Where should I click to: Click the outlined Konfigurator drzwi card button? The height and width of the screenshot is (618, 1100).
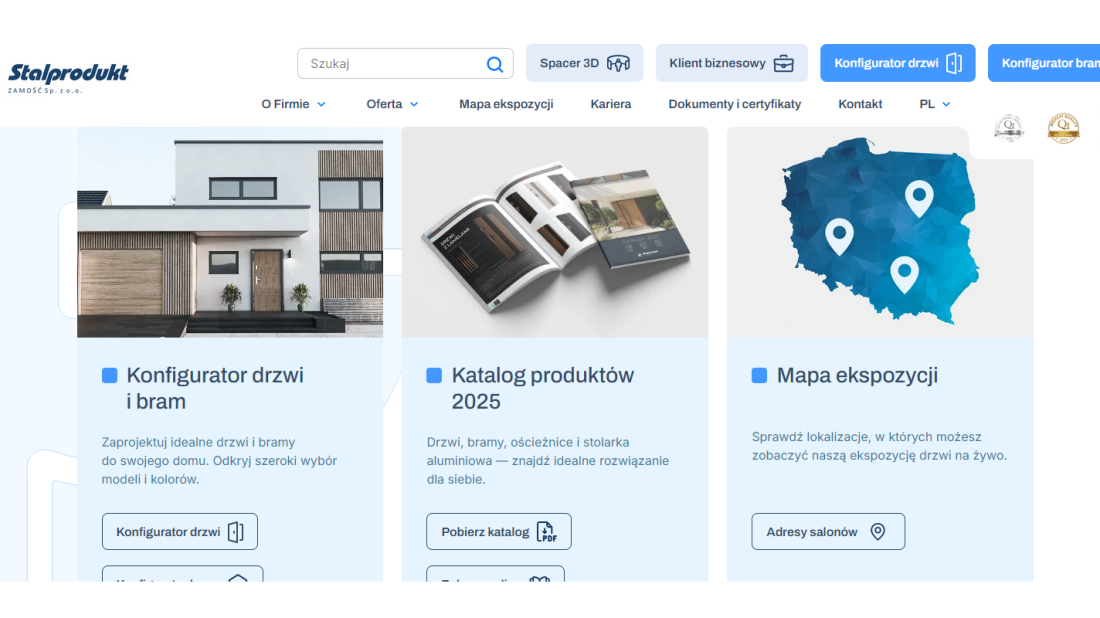coord(180,532)
